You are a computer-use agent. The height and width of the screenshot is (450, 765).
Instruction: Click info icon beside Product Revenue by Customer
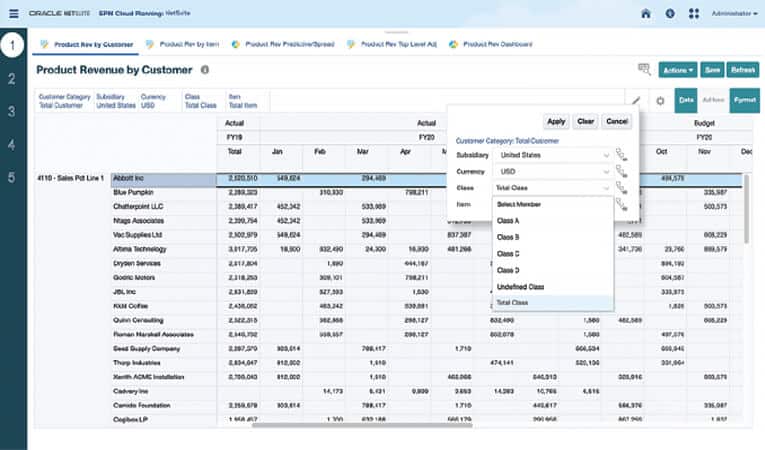[205, 70]
